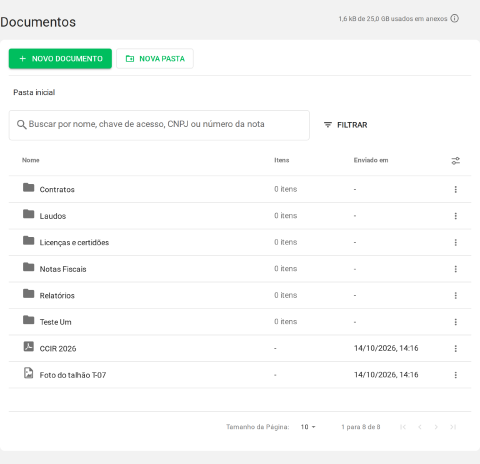The height and width of the screenshot is (464, 480).
Task: Open storage usage info icon
Action: [454, 18]
